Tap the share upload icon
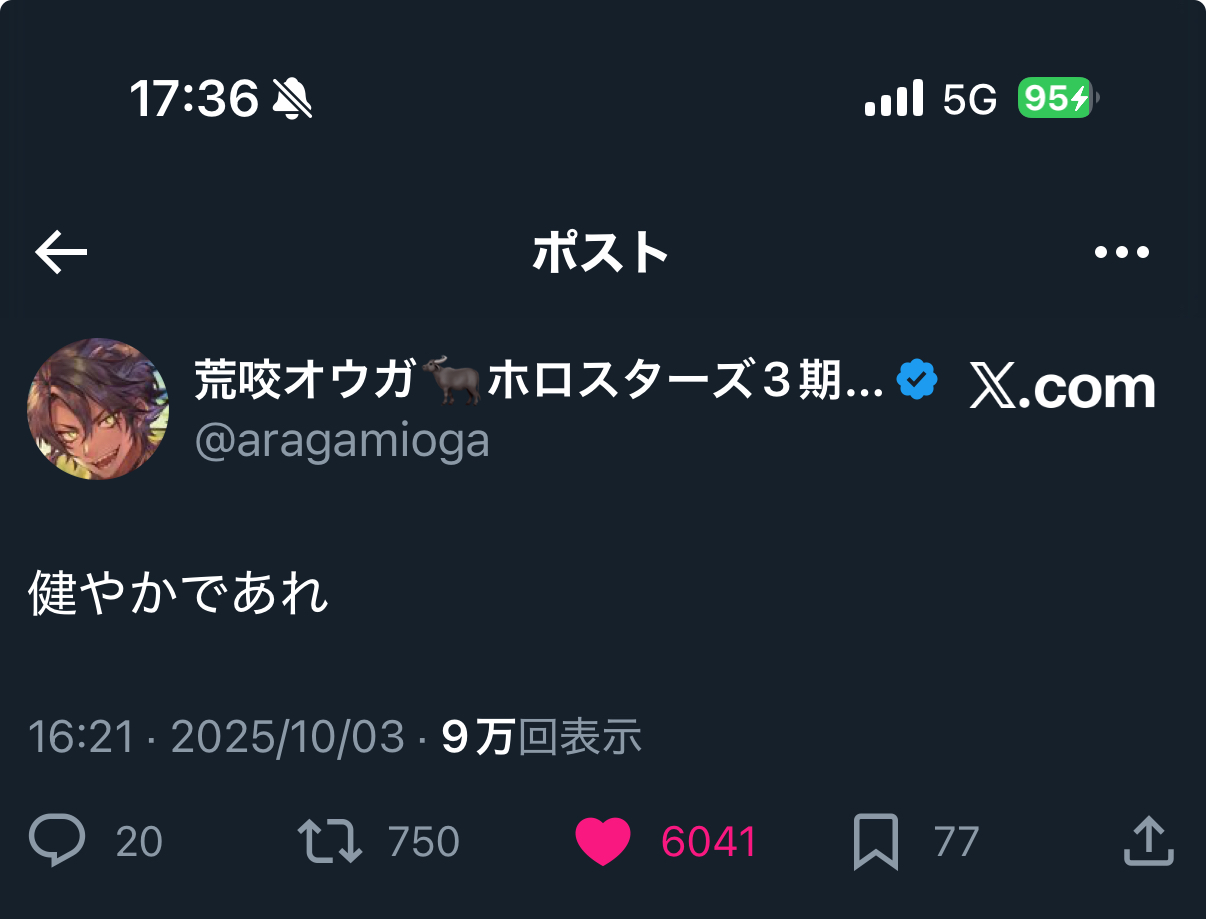 pos(1147,841)
